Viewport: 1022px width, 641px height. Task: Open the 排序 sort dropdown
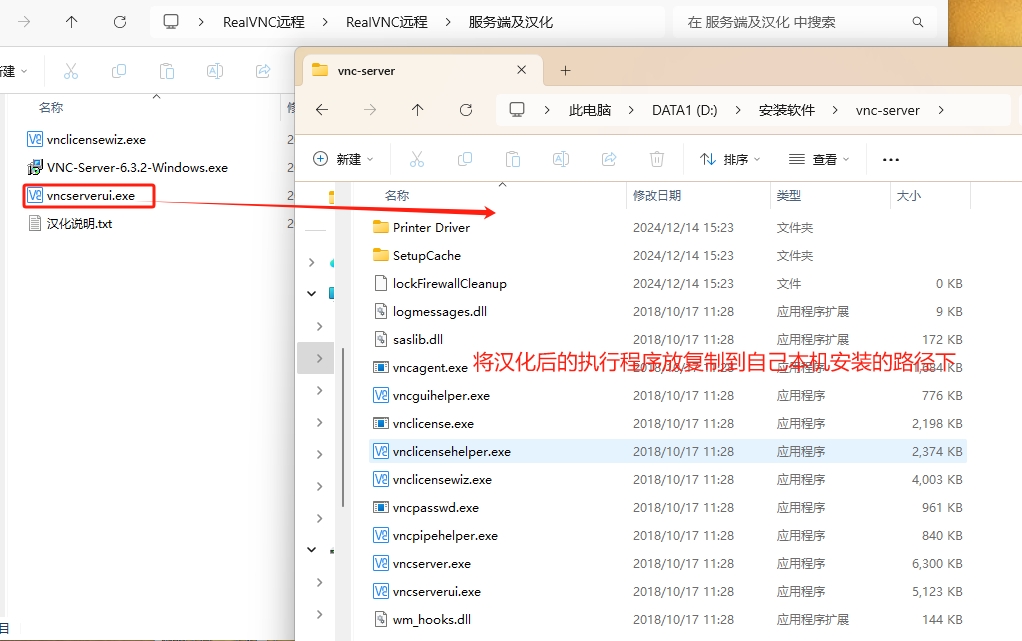[x=730, y=159]
